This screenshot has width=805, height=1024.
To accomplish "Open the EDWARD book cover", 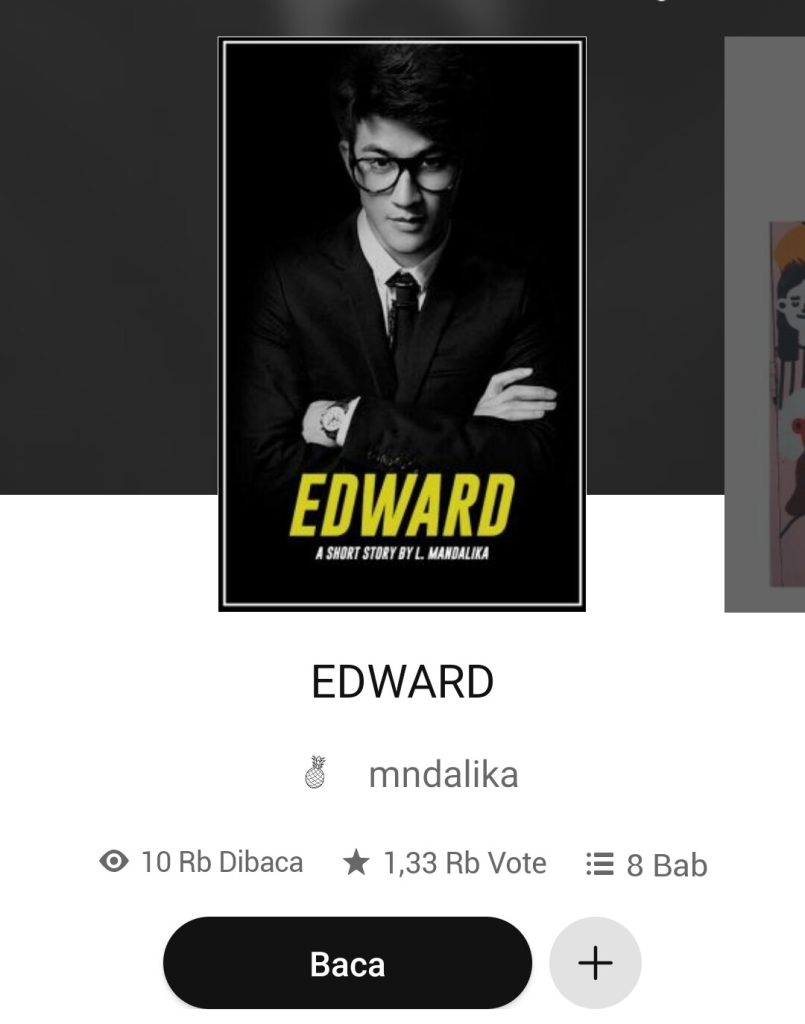I will pos(402,324).
